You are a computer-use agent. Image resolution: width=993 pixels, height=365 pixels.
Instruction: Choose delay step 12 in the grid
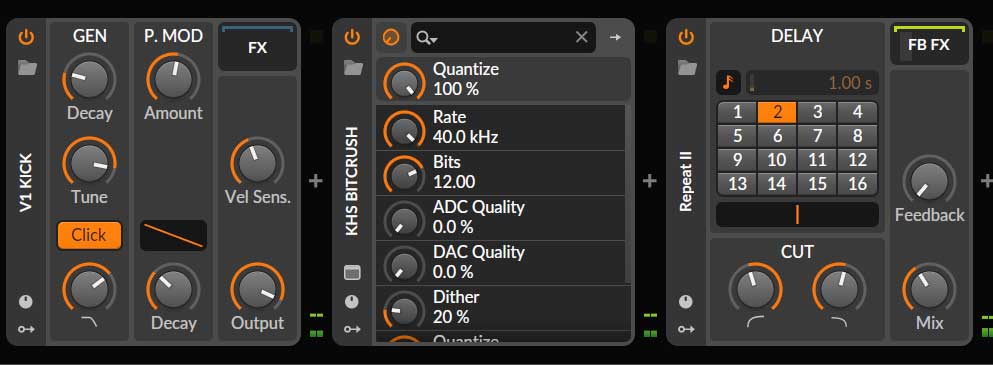(857, 160)
